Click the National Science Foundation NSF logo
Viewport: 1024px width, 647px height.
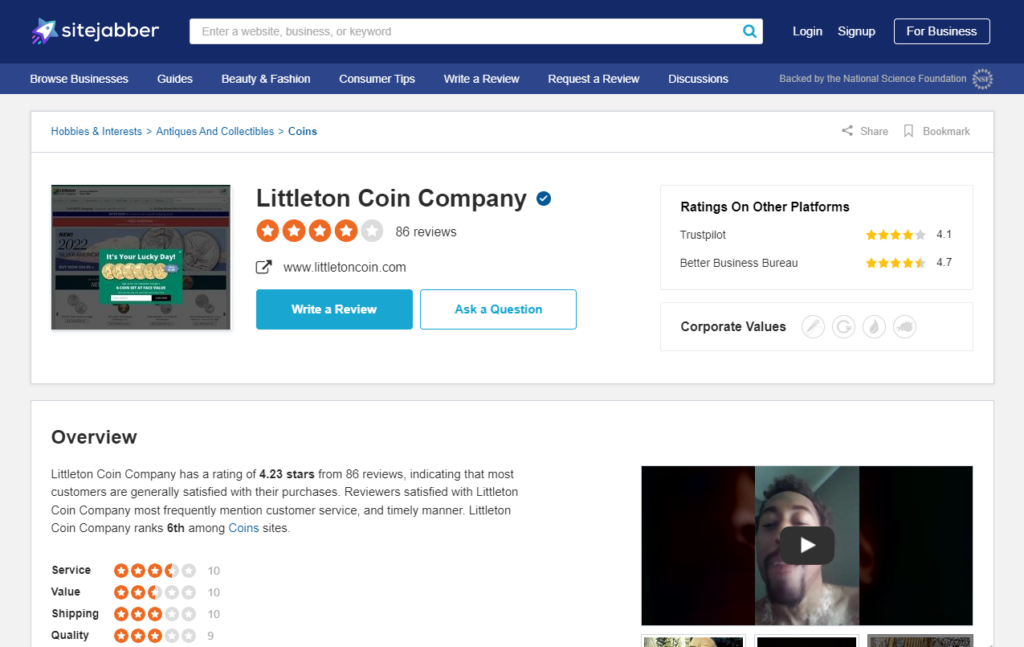point(982,79)
